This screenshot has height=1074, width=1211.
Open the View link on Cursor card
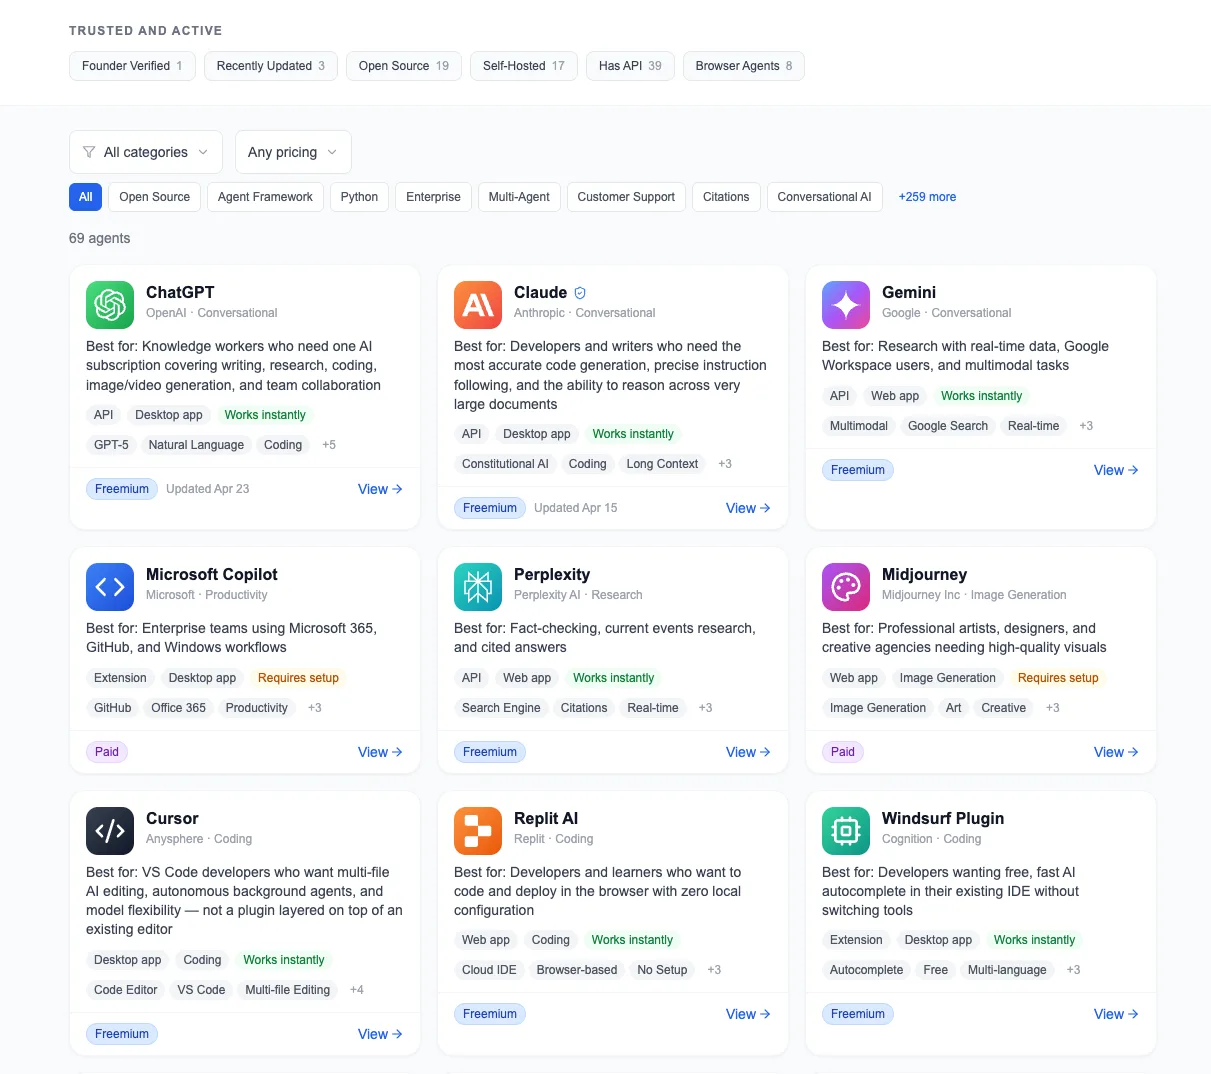(x=380, y=1034)
